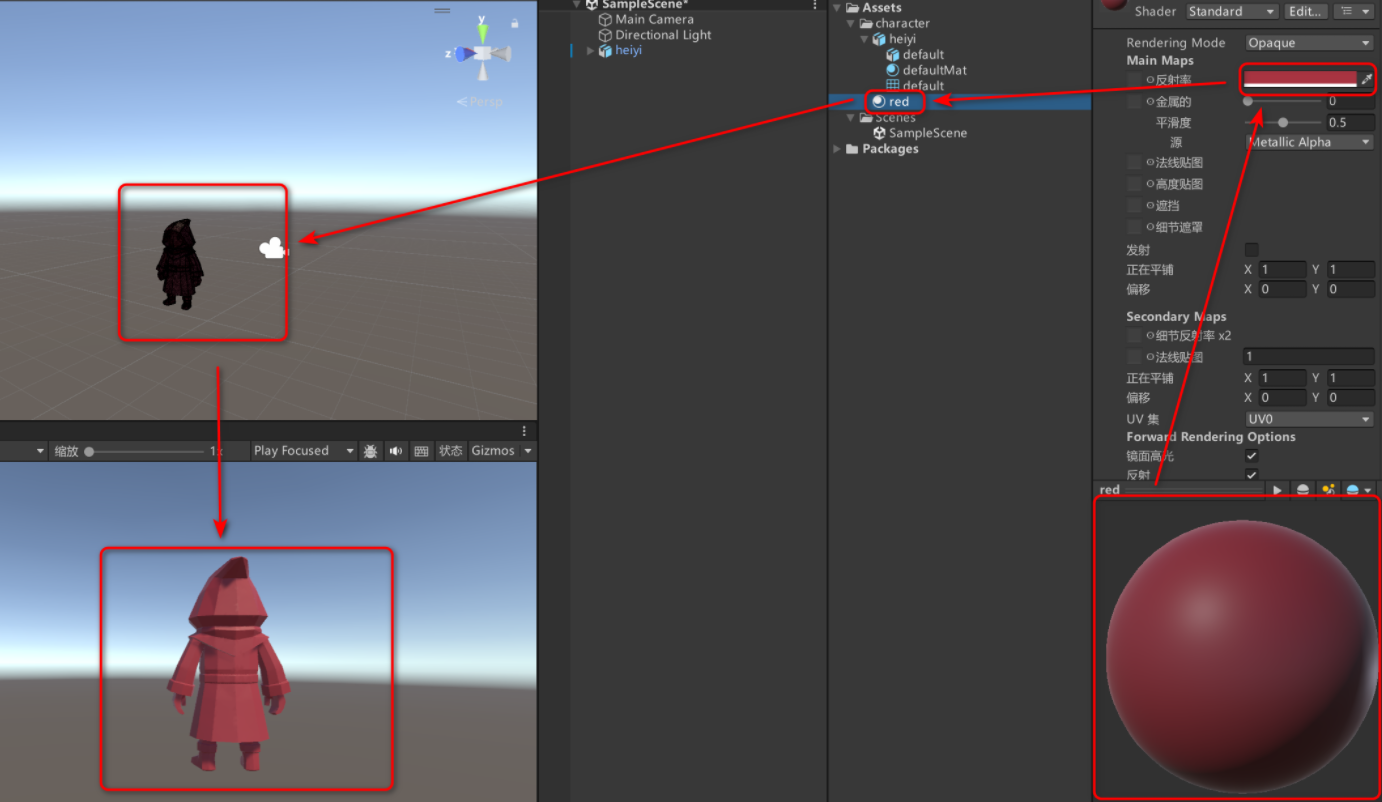Click the 细节反射率 x2 texture slot
1382x802 pixels.
[1134, 336]
